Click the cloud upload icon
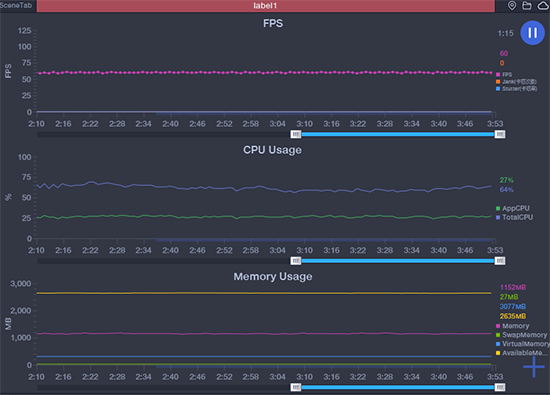 point(543,6)
